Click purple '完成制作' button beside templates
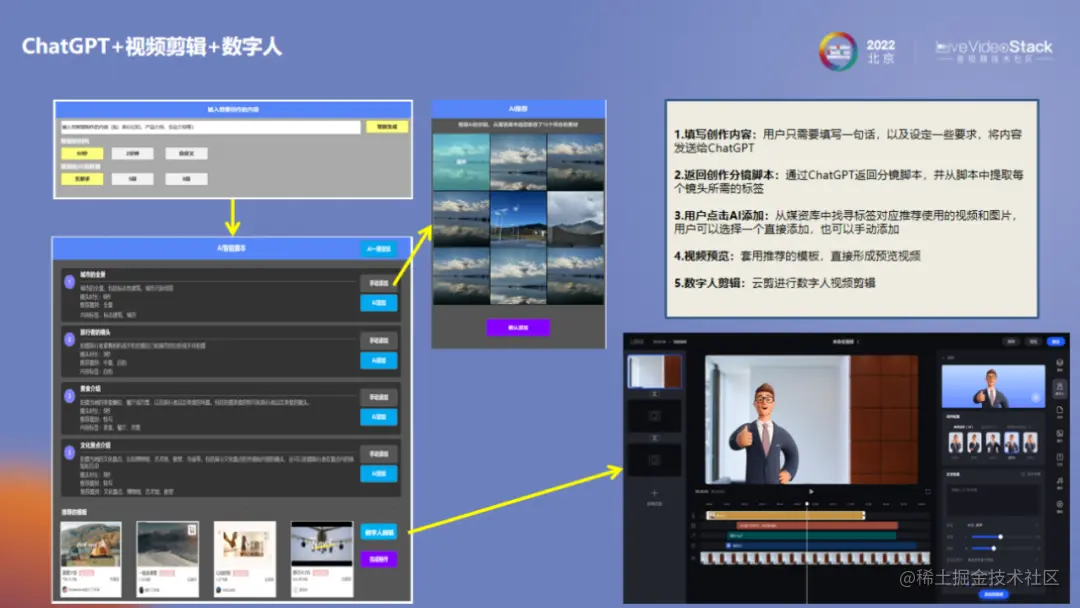This screenshot has height=608, width=1080. [379, 559]
